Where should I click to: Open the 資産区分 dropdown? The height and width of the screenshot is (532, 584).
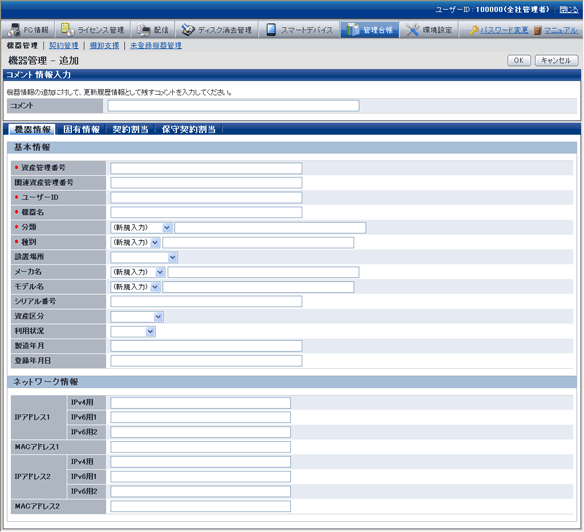[137, 317]
